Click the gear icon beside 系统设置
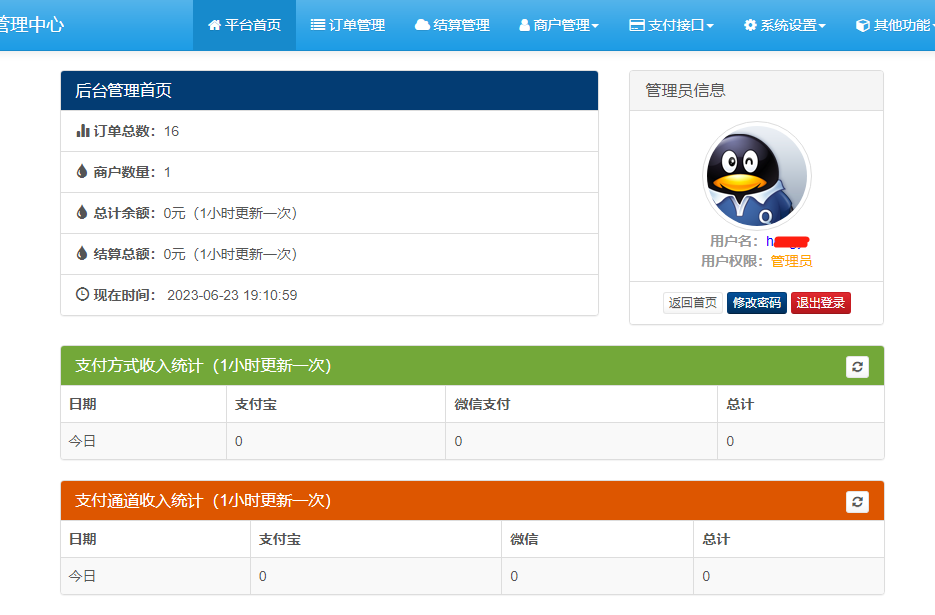 [x=750, y=25]
